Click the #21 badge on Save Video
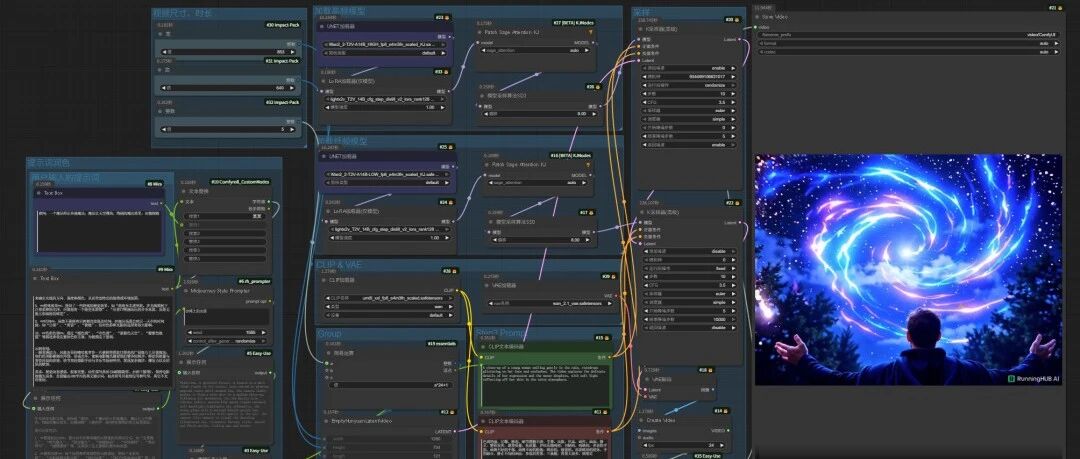Image resolution: width=1080 pixels, height=459 pixels. tap(1055, 8)
